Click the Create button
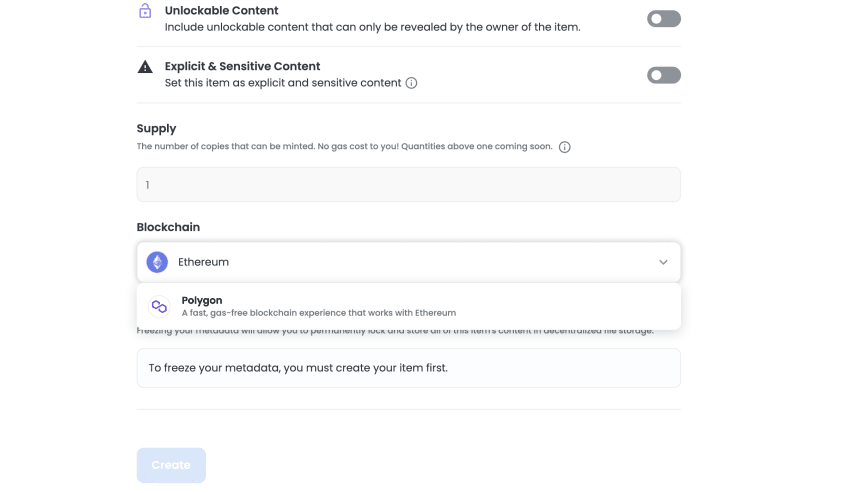 pos(171,465)
